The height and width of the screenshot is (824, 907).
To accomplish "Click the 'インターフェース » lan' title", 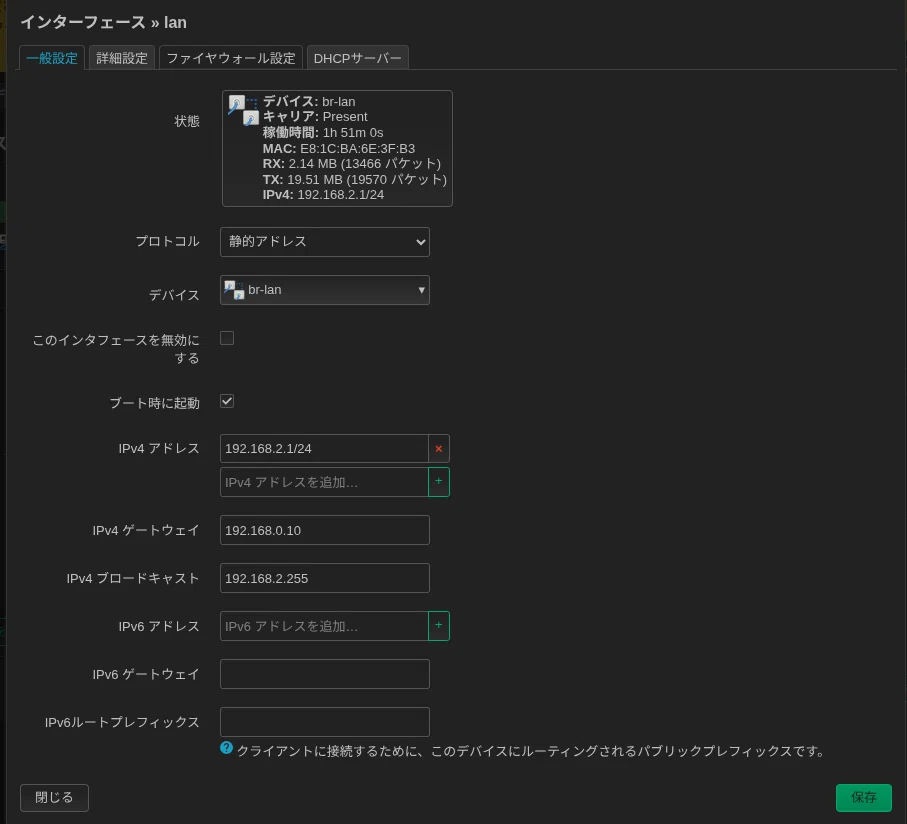I will (104, 23).
